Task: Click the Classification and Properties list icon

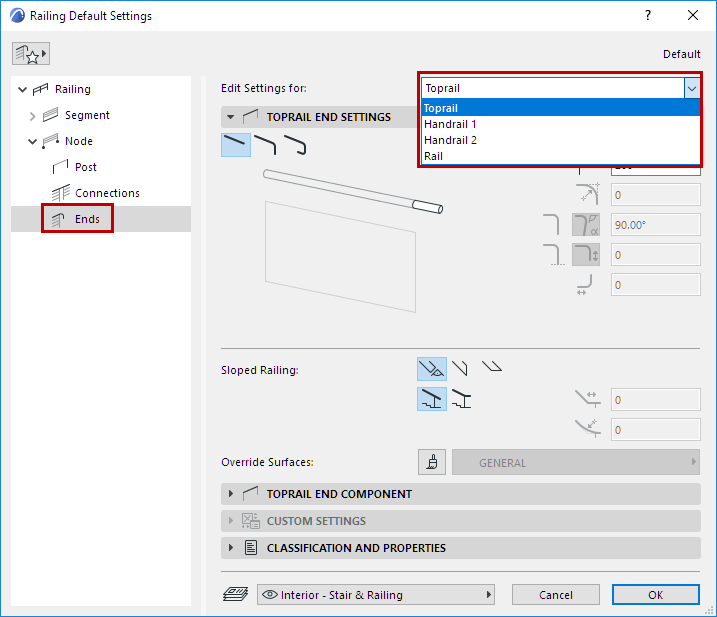Action: pyautogui.click(x=251, y=547)
